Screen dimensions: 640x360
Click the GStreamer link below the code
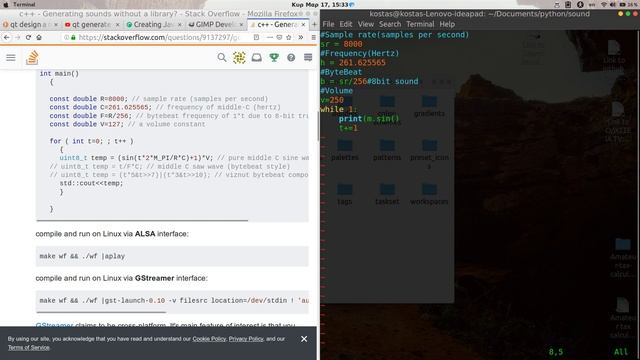pyautogui.click(x=54, y=325)
